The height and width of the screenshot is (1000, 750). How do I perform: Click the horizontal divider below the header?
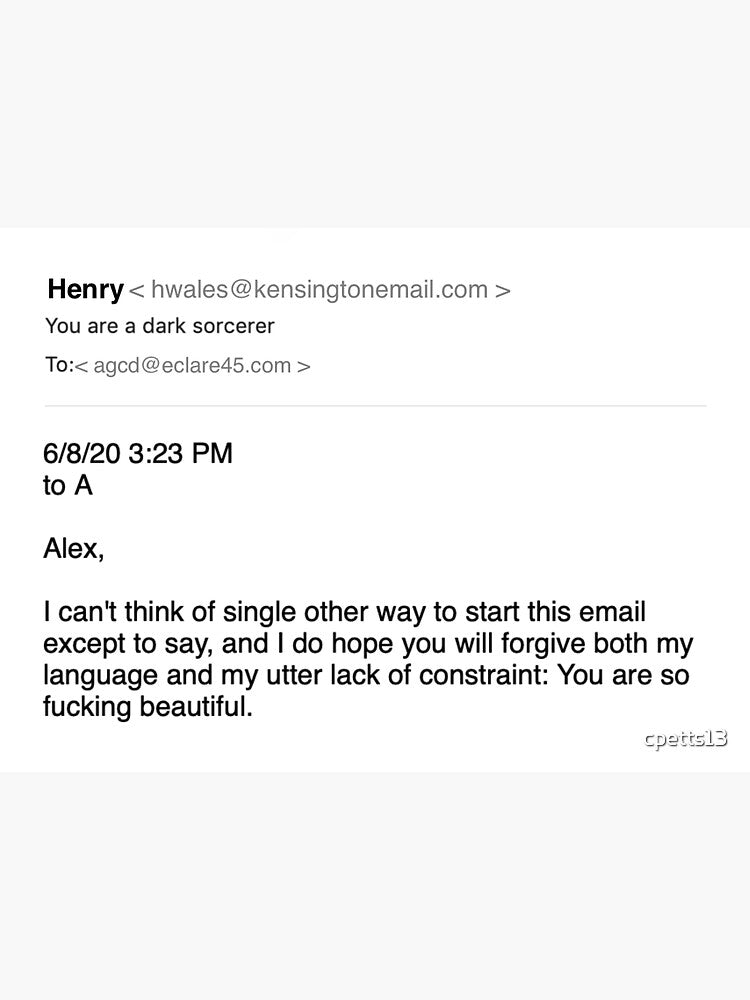pyautogui.click(x=375, y=406)
